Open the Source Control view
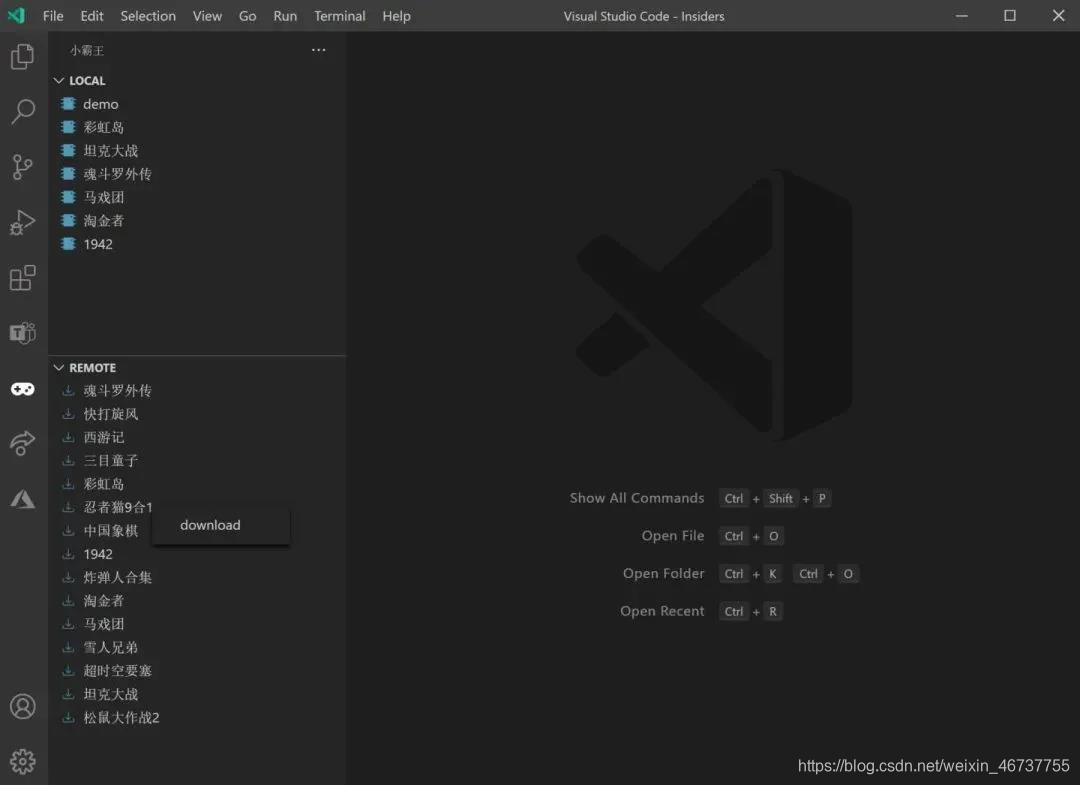Image resolution: width=1080 pixels, height=785 pixels. [23, 167]
